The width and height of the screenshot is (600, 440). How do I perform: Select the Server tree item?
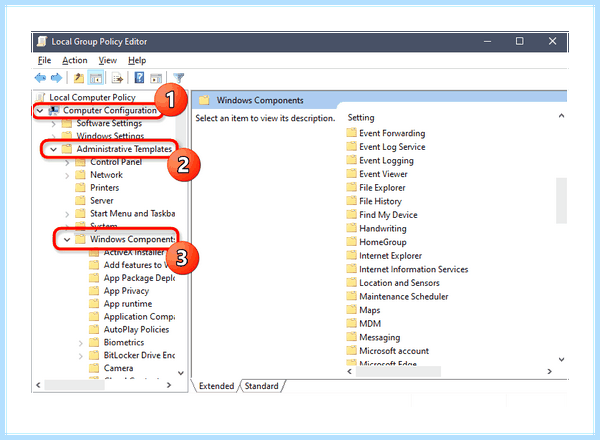[101, 200]
